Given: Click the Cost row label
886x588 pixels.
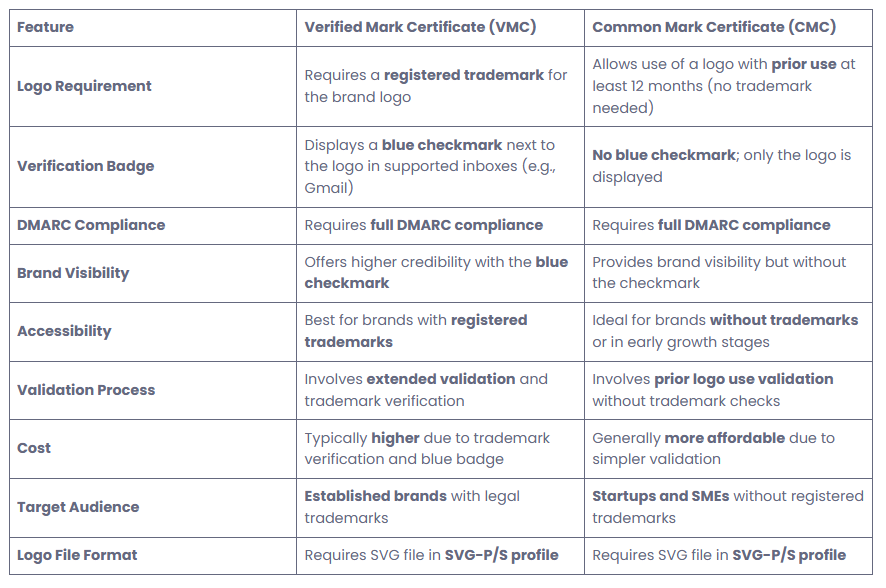Looking at the screenshot, I should (34, 448).
